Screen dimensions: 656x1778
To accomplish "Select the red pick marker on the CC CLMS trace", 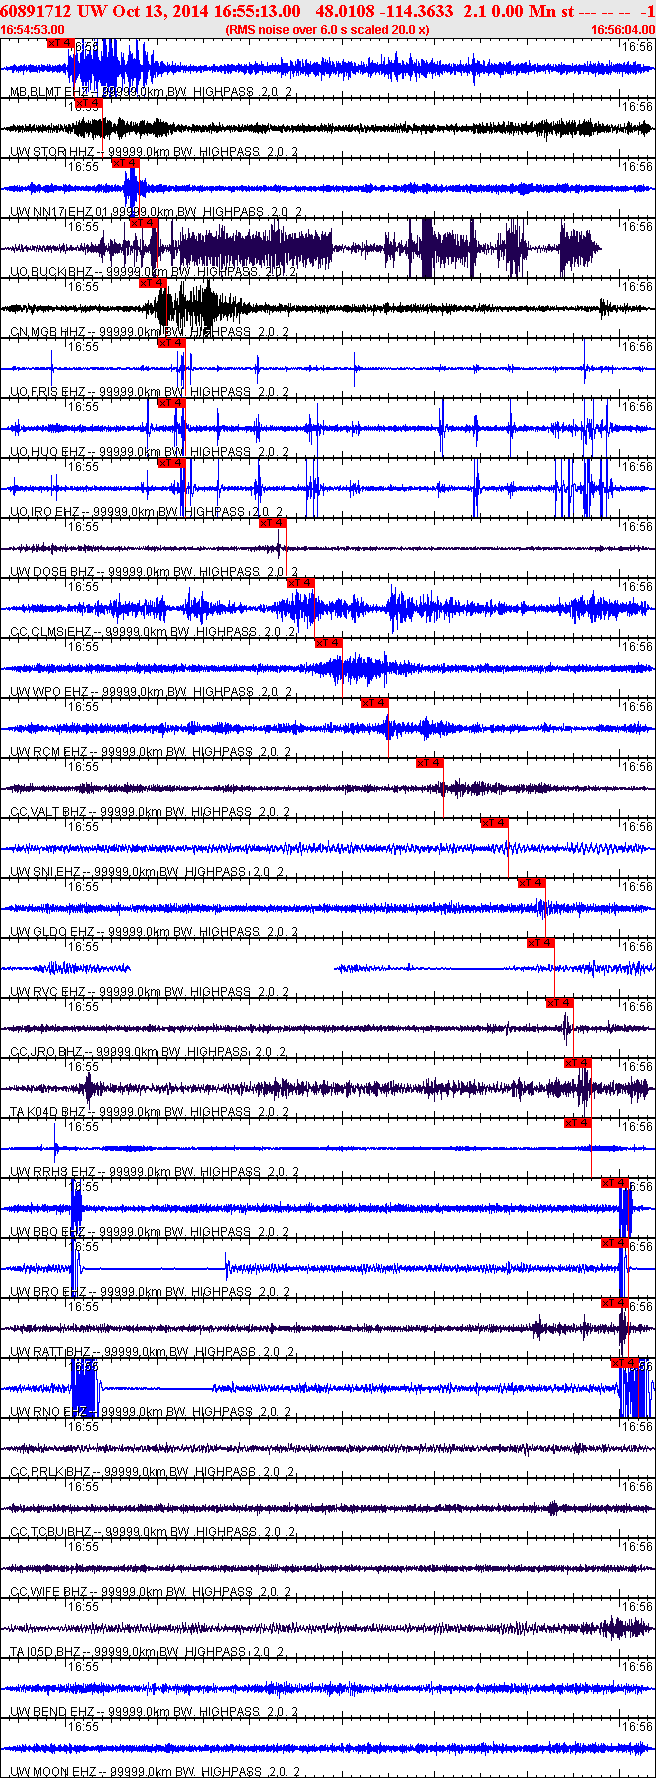I will pyautogui.click(x=301, y=583).
